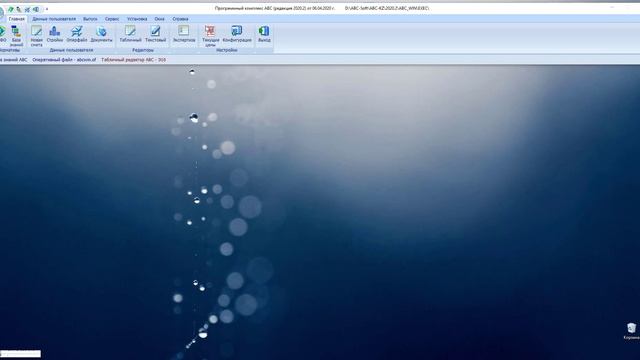Viewport: 640px width, 360px height.
Task: Open the База знаний ribbon button
Action: tap(16, 36)
